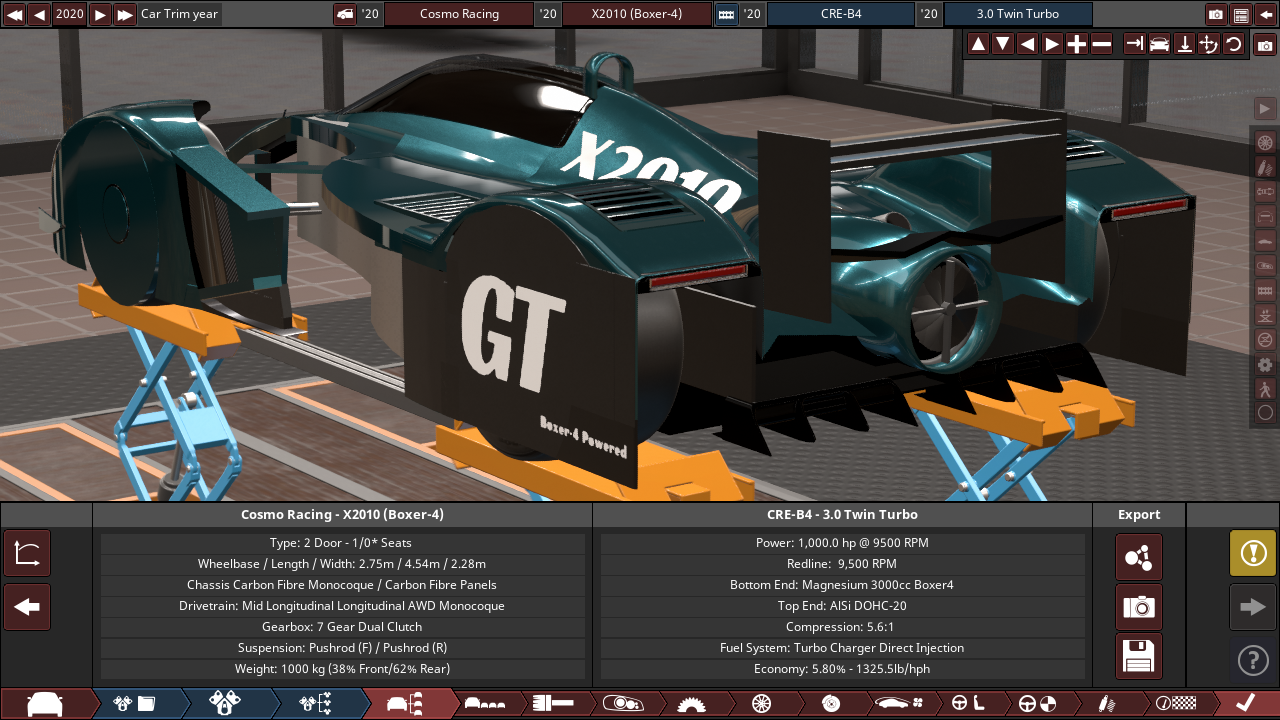
Task: Open the engine family folder tab
Action: 135,704
